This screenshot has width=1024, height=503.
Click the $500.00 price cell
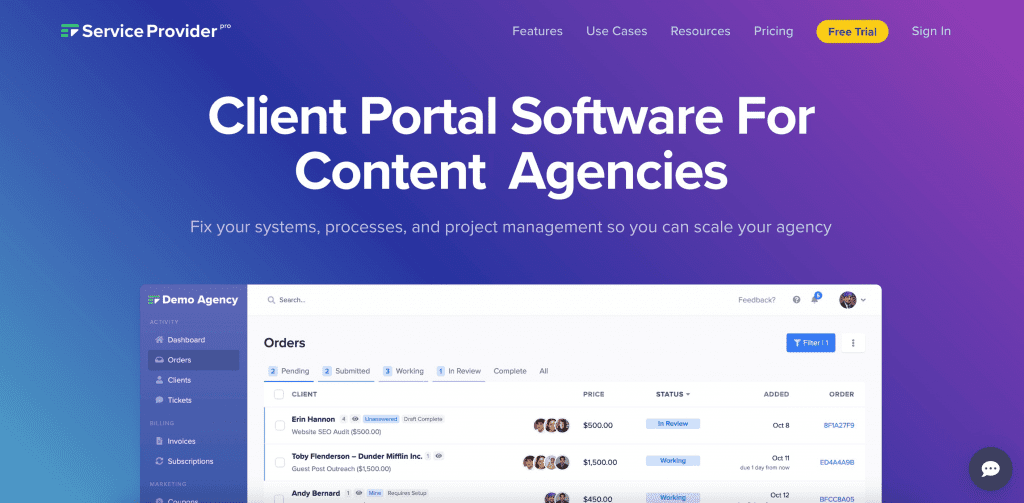click(x=598, y=425)
